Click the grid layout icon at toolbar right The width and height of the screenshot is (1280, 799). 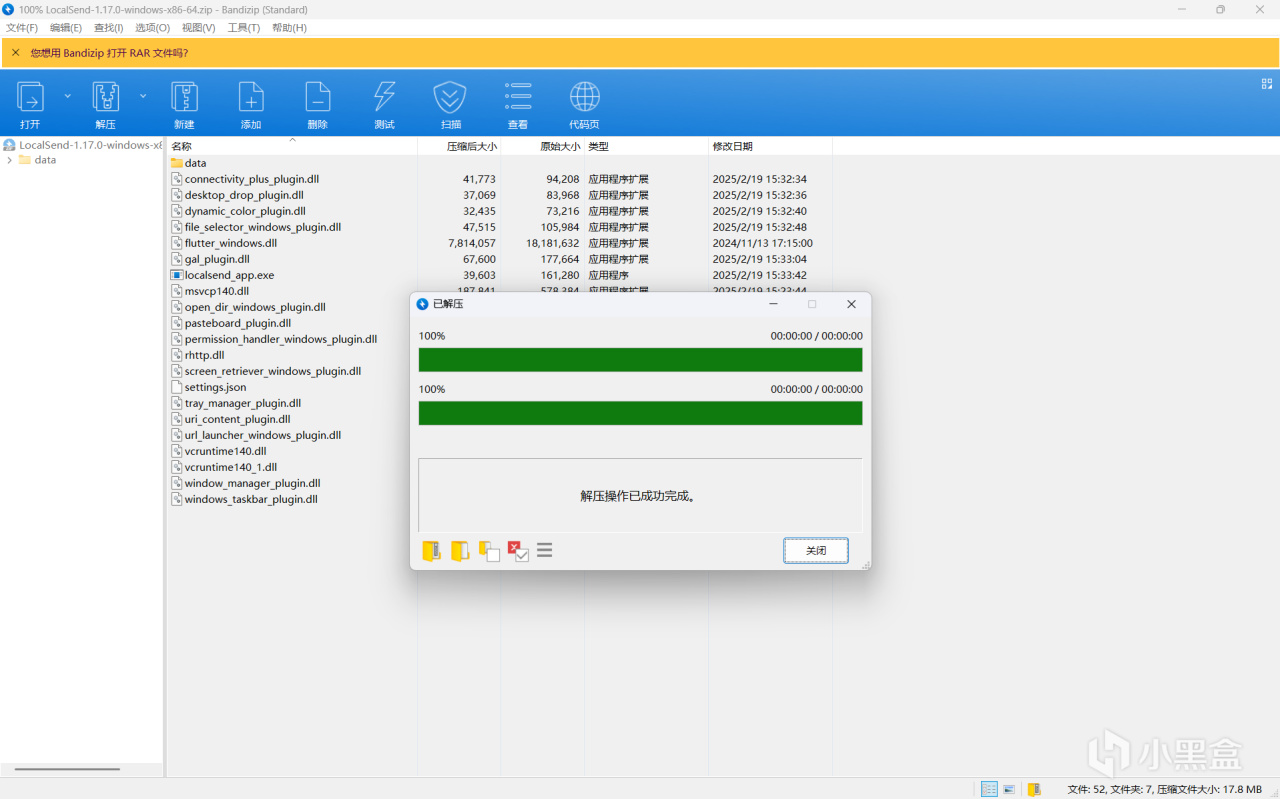pyautogui.click(x=1267, y=84)
